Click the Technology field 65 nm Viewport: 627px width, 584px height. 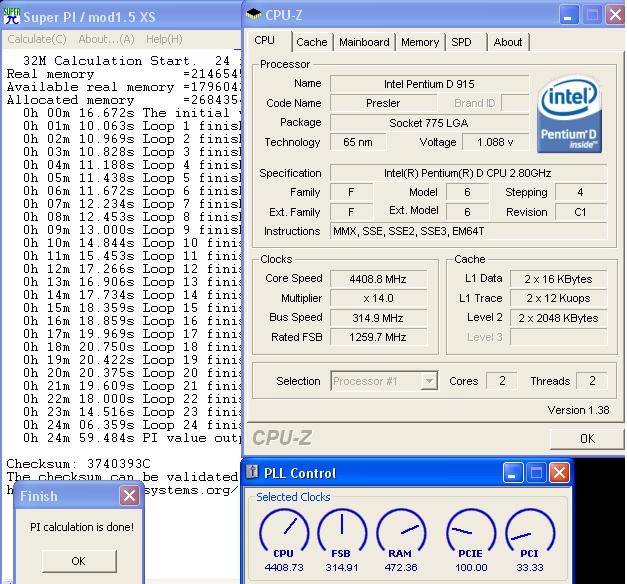point(358,142)
